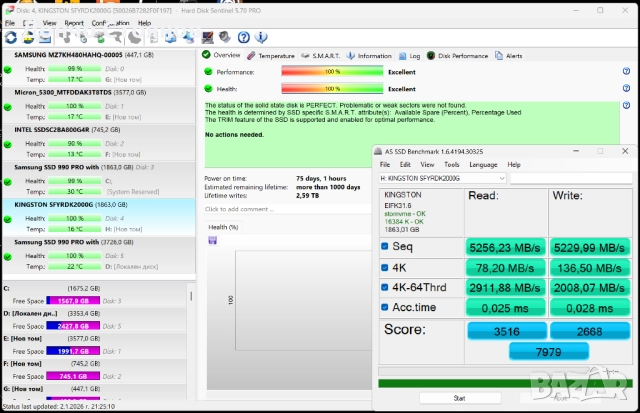The height and width of the screenshot is (413, 640).
Task: Switch to the S.M.A.R.T. tab
Action: pos(323,56)
